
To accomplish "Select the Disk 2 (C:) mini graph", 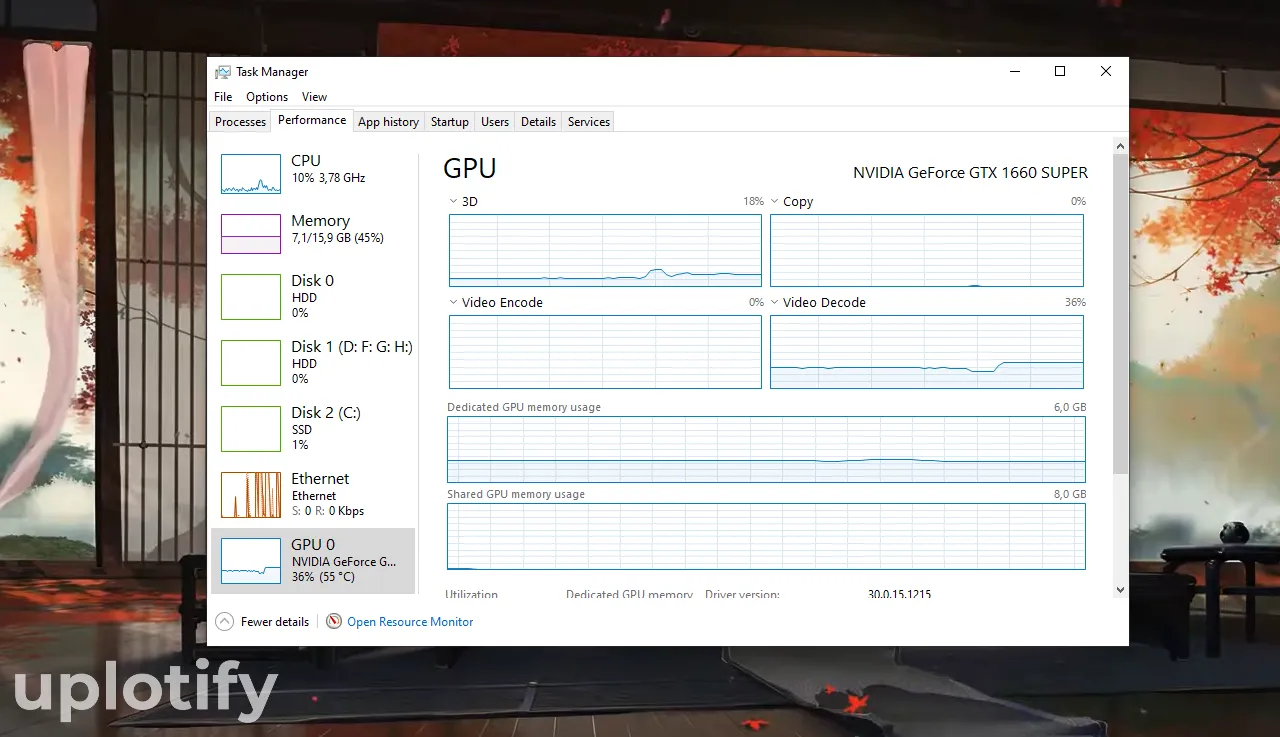I will tap(251, 429).
